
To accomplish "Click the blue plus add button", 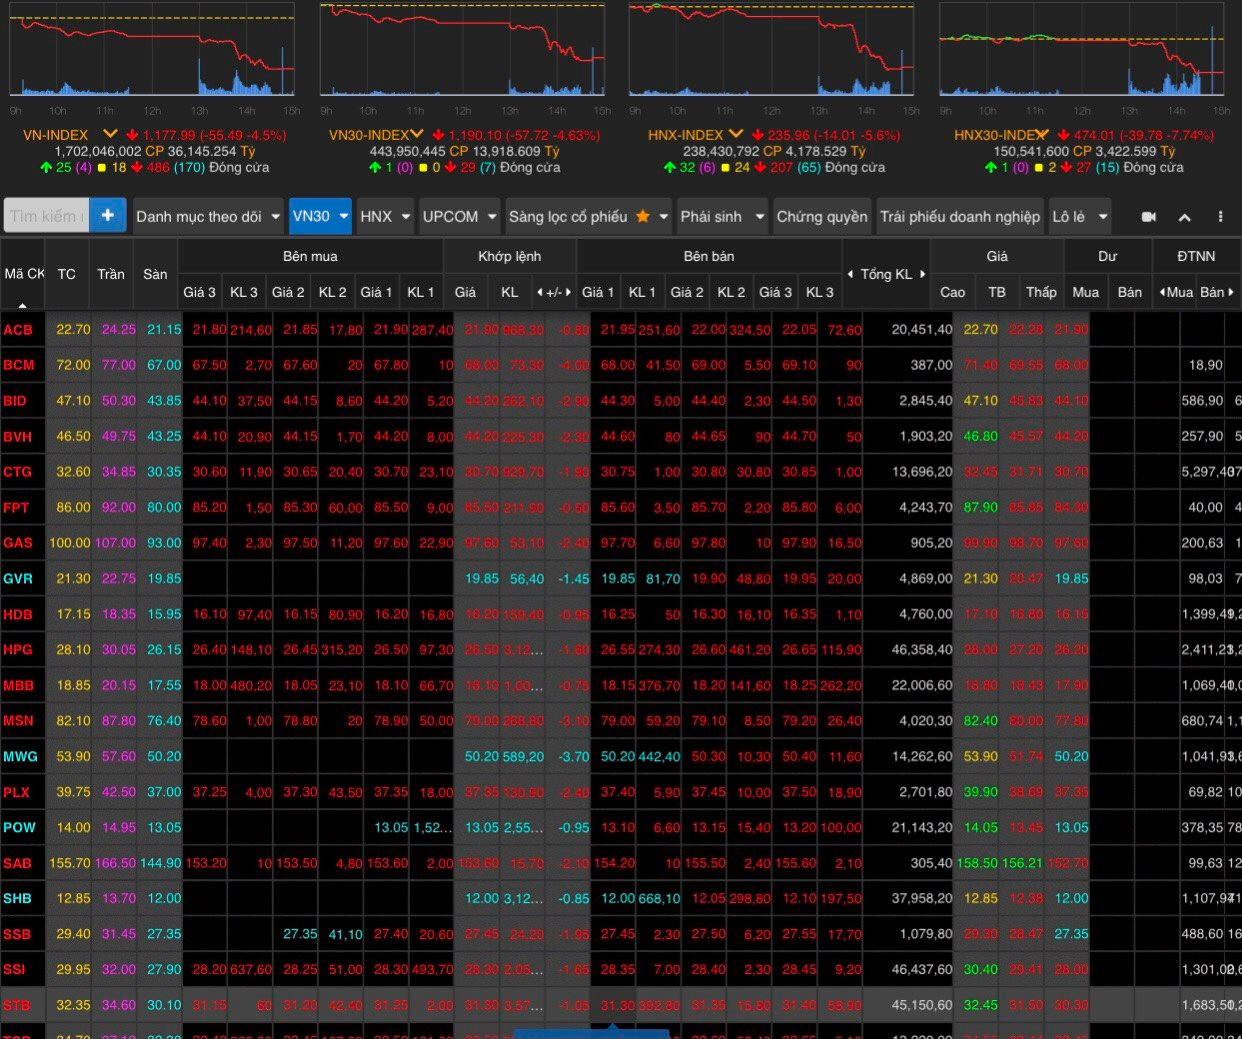I will [108, 216].
